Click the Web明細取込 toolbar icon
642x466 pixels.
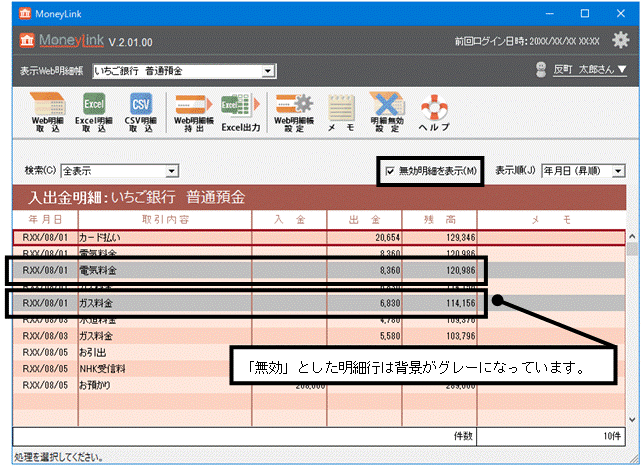coord(47,112)
